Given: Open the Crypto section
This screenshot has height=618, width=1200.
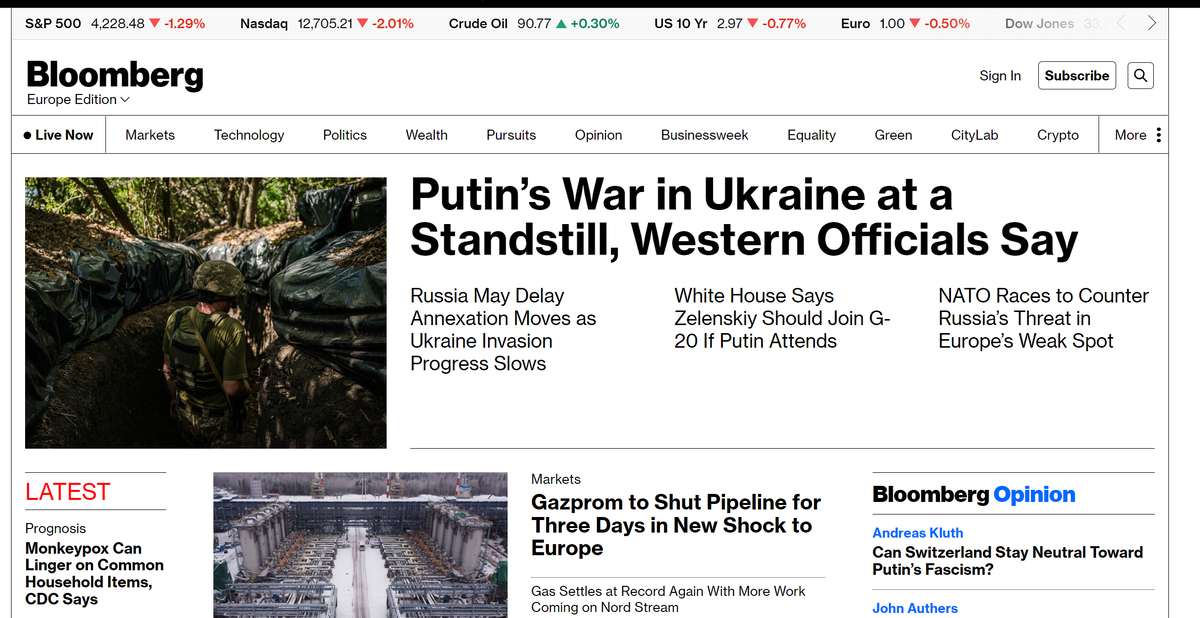Looking at the screenshot, I should coord(1057,135).
